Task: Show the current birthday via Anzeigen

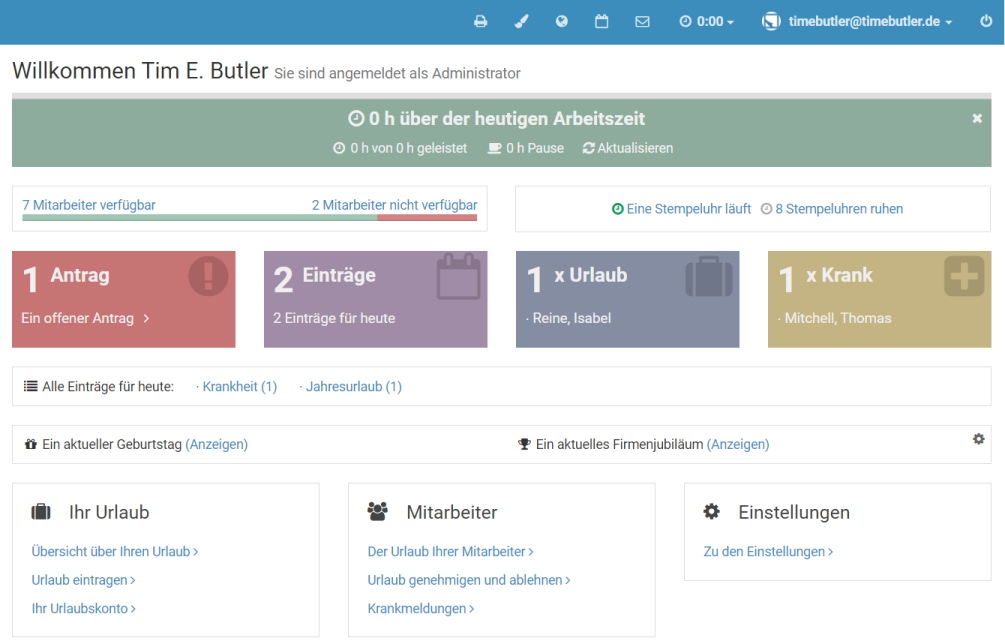Action: (216, 444)
